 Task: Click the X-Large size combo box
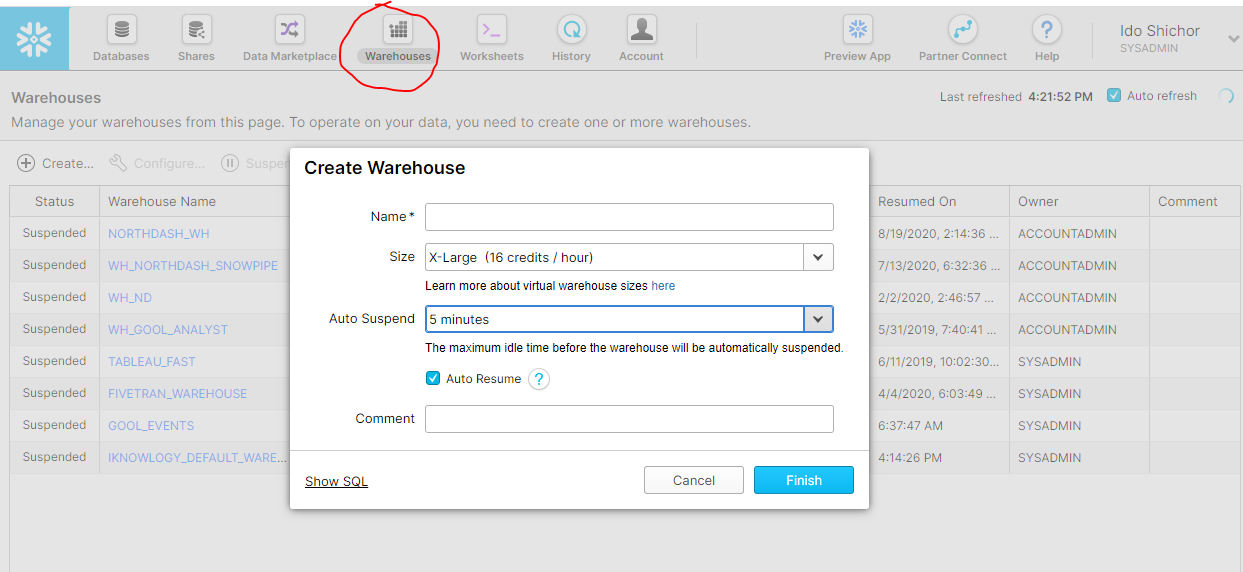629,257
